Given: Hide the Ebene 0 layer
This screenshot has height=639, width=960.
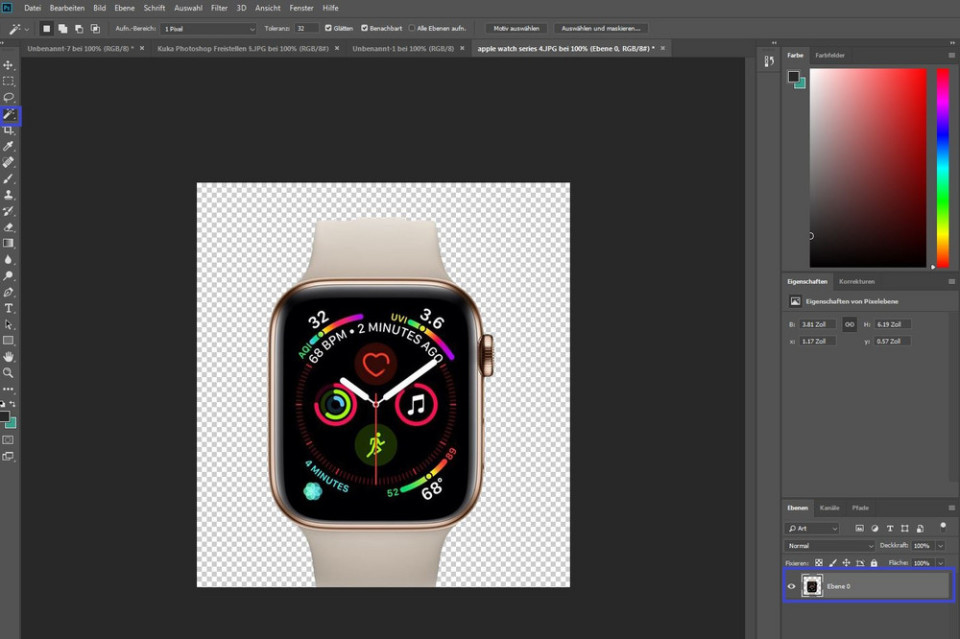Looking at the screenshot, I should [791, 586].
